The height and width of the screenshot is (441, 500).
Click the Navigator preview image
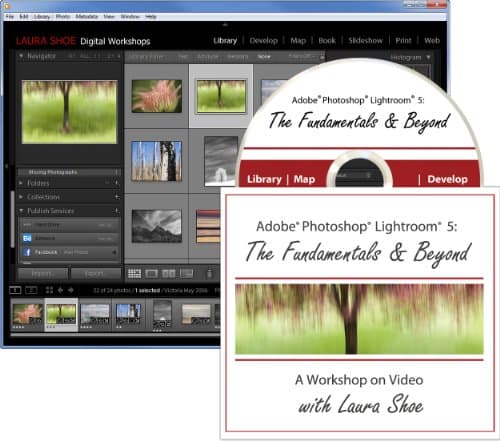click(69, 112)
